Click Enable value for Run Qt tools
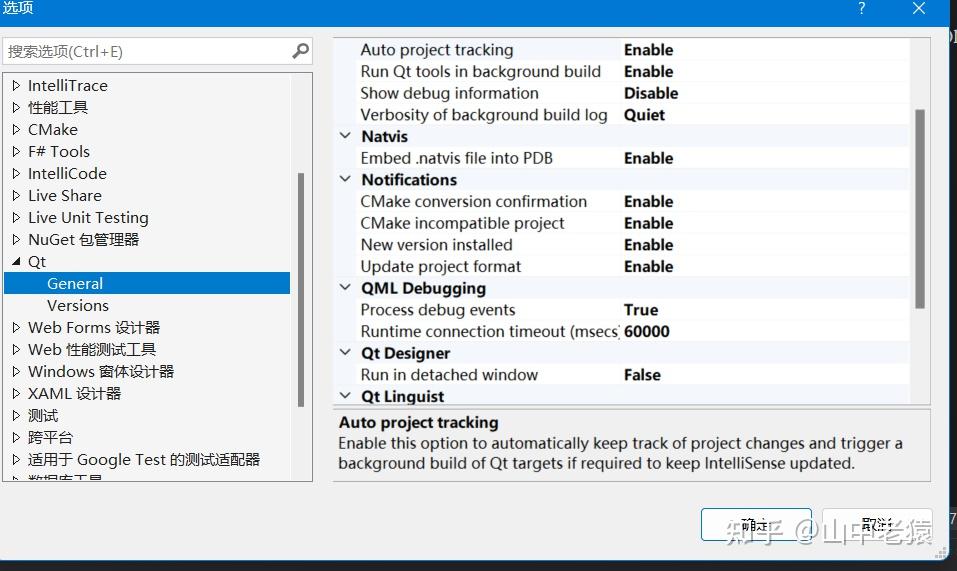 648,71
